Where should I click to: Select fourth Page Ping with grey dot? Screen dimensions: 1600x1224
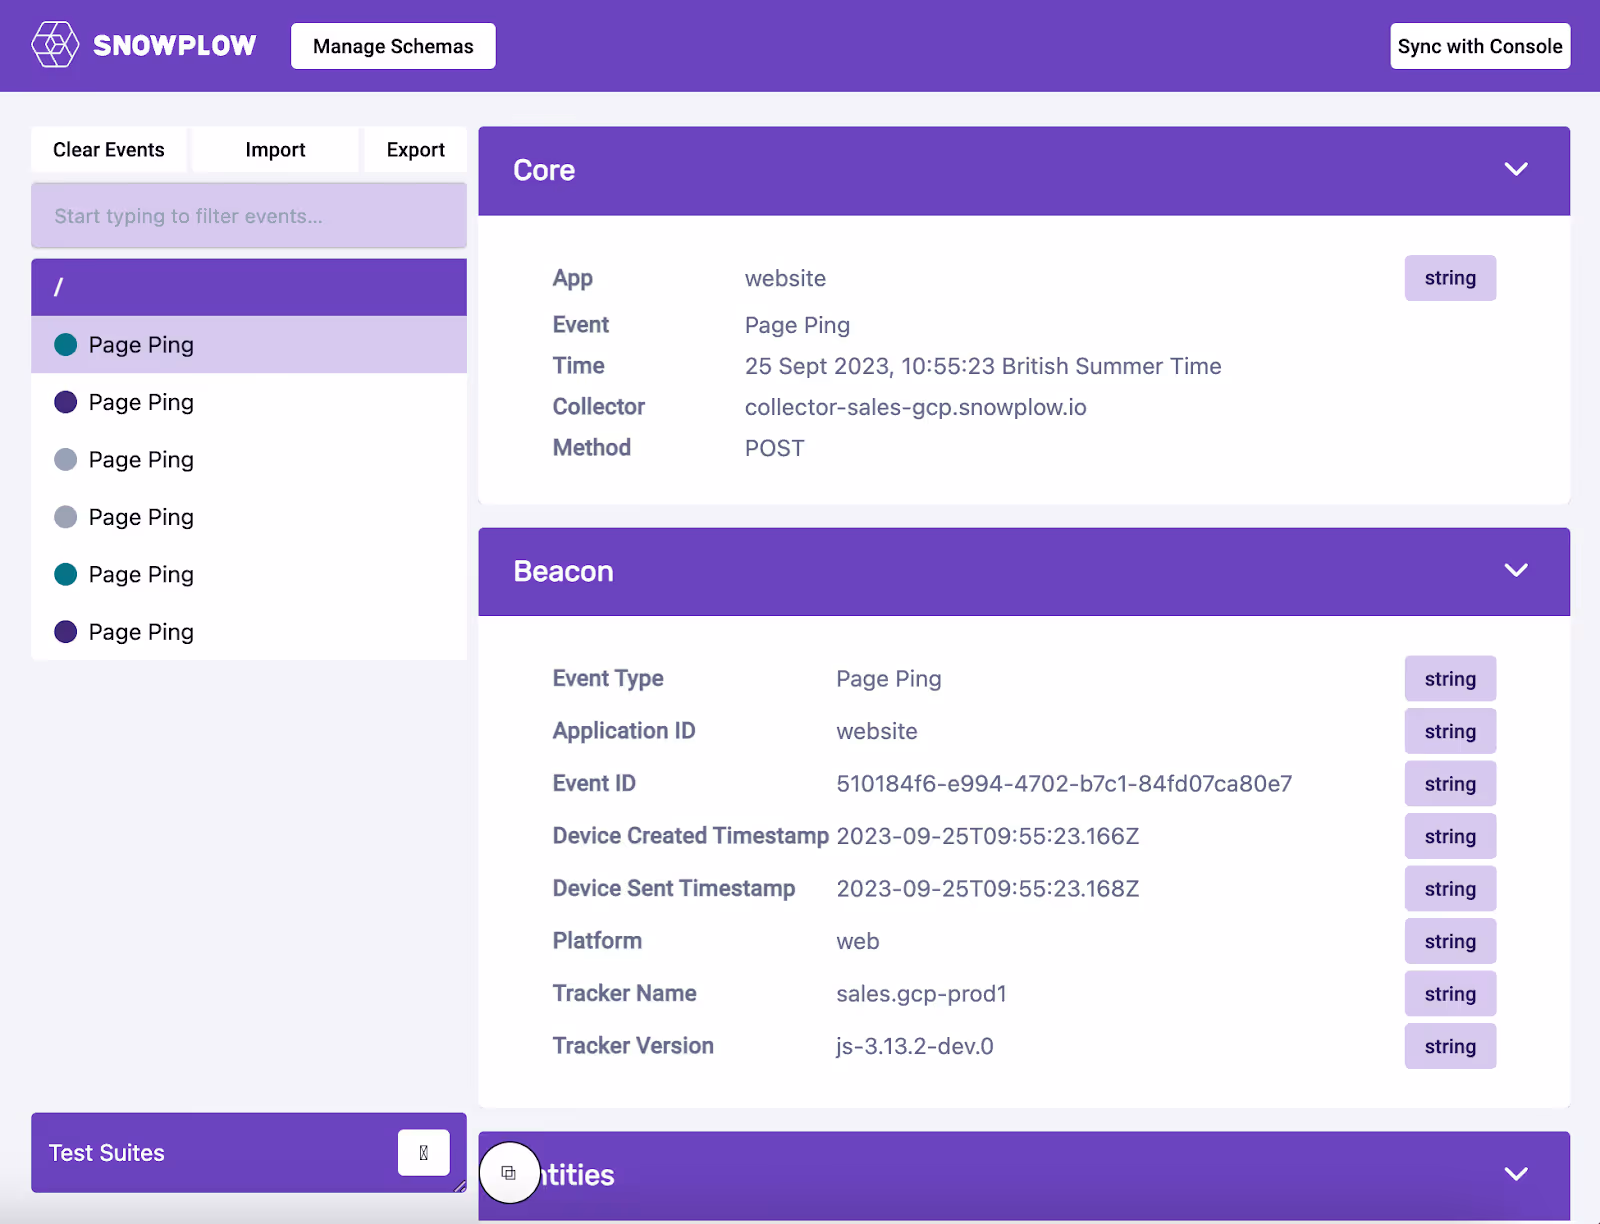tap(249, 517)
